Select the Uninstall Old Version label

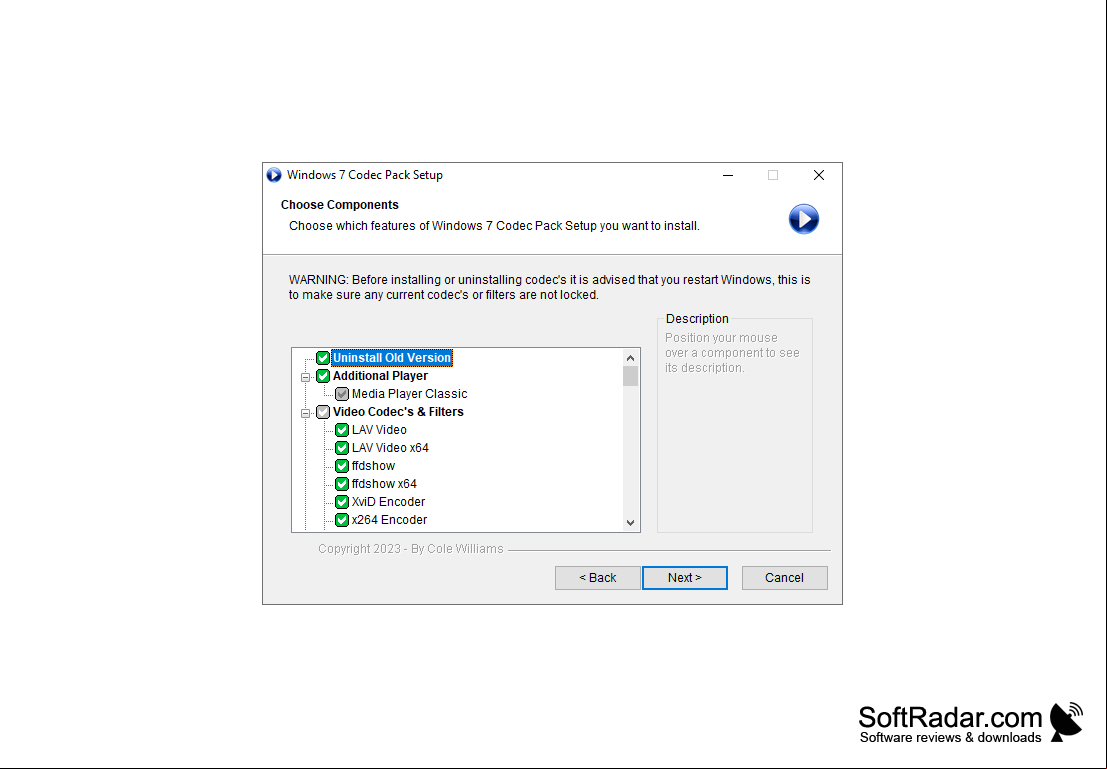[392, 358]
